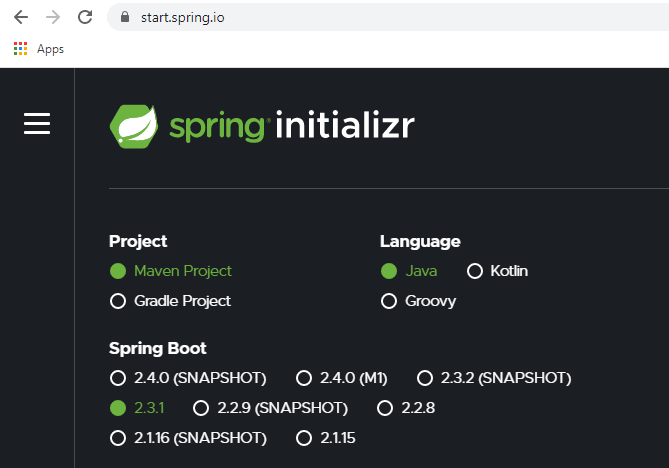Open the Apps bookmark shortcut label
Viewport: 669px width, 468px height.
[x=50, y=49]
